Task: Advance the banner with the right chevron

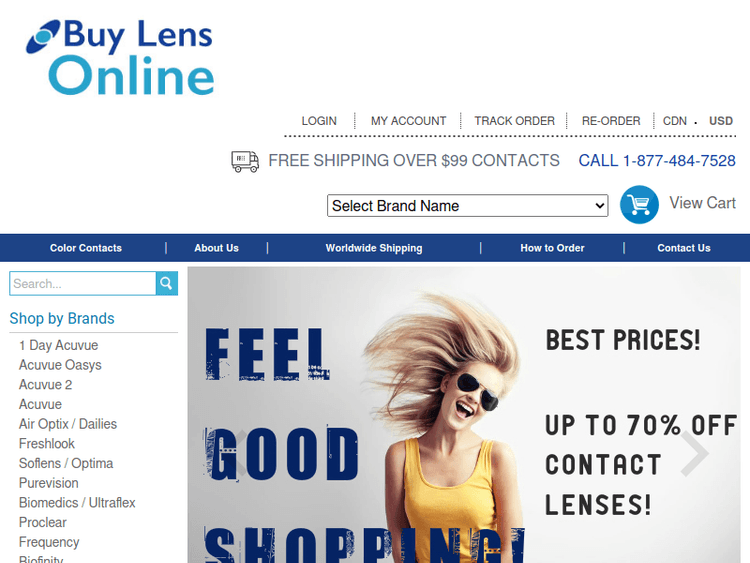Action: click(695, 453)
